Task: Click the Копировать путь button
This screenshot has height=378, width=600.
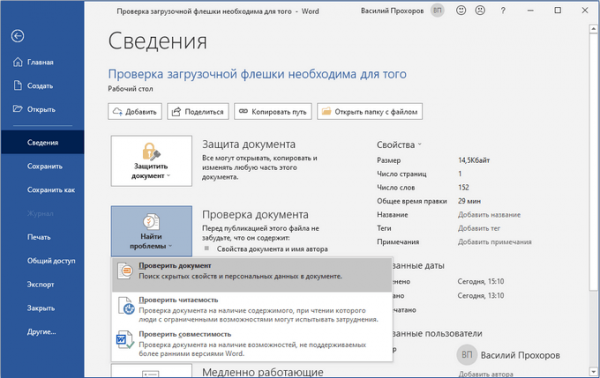Action: click(273, 112)
